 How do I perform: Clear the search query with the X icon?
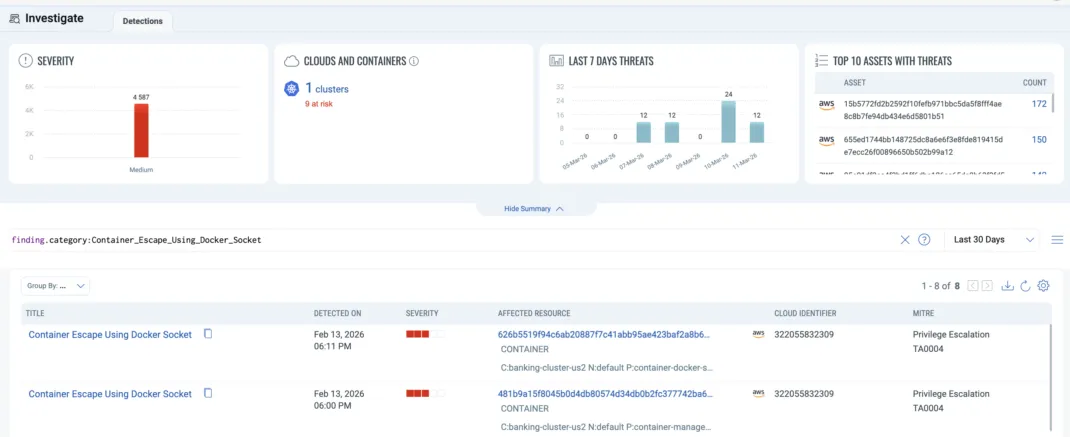pyautogui.click(x=904, y=240)
